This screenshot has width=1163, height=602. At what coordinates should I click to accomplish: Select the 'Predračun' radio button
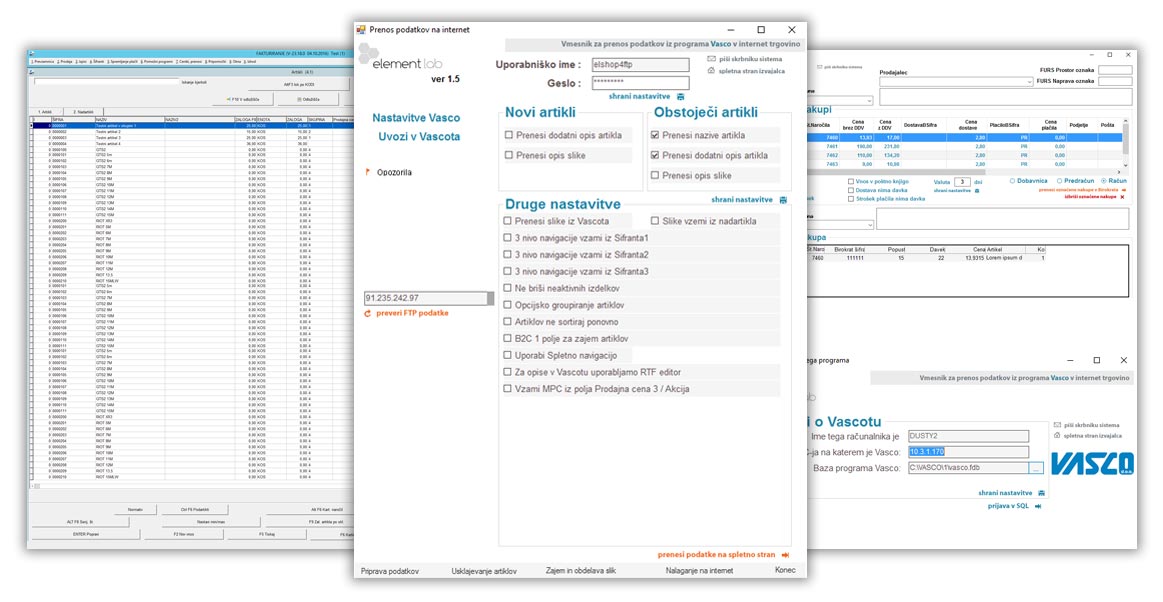coord(1060,181)
